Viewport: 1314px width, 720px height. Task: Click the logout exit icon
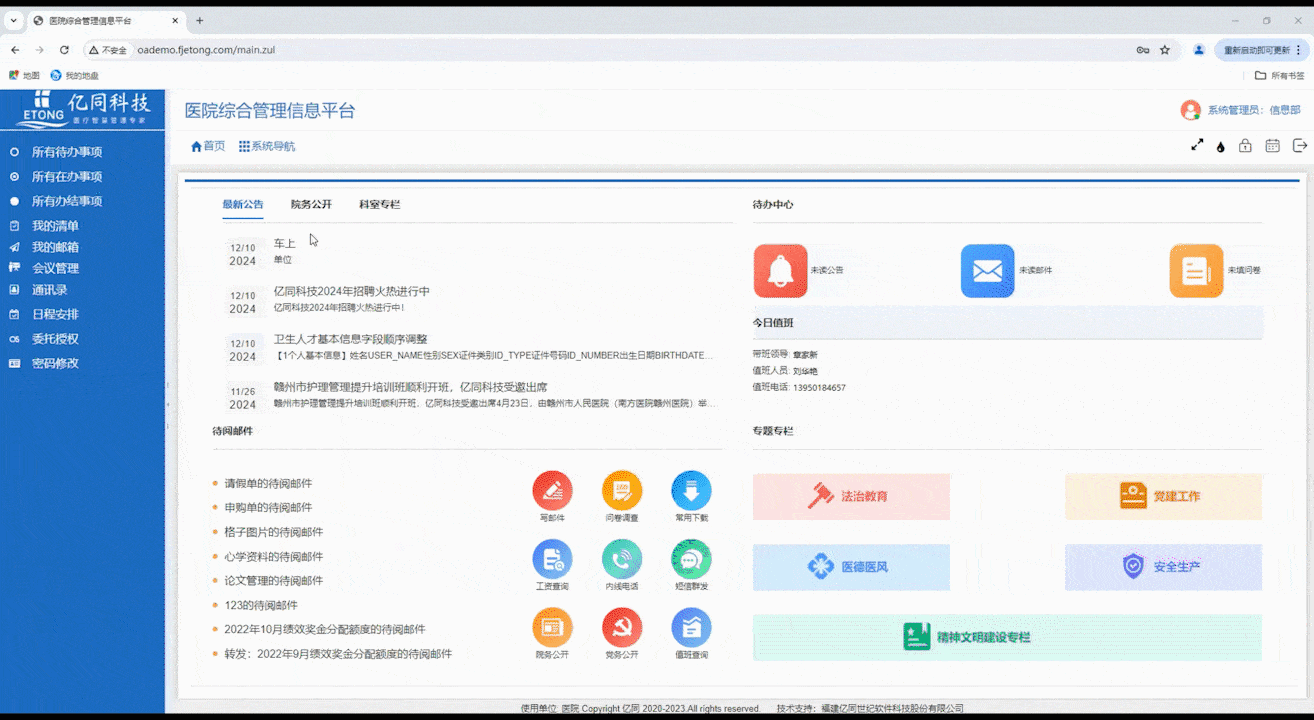(1300, 146)
